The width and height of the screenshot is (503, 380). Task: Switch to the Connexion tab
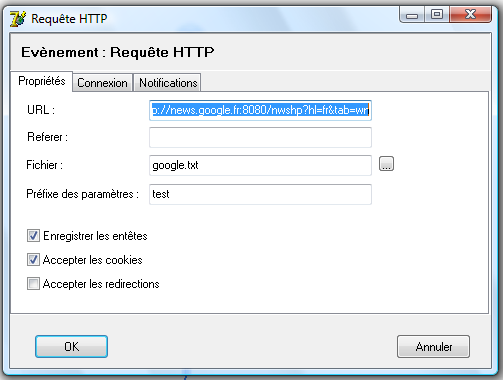pyautogui.click(x=102, y=83)
